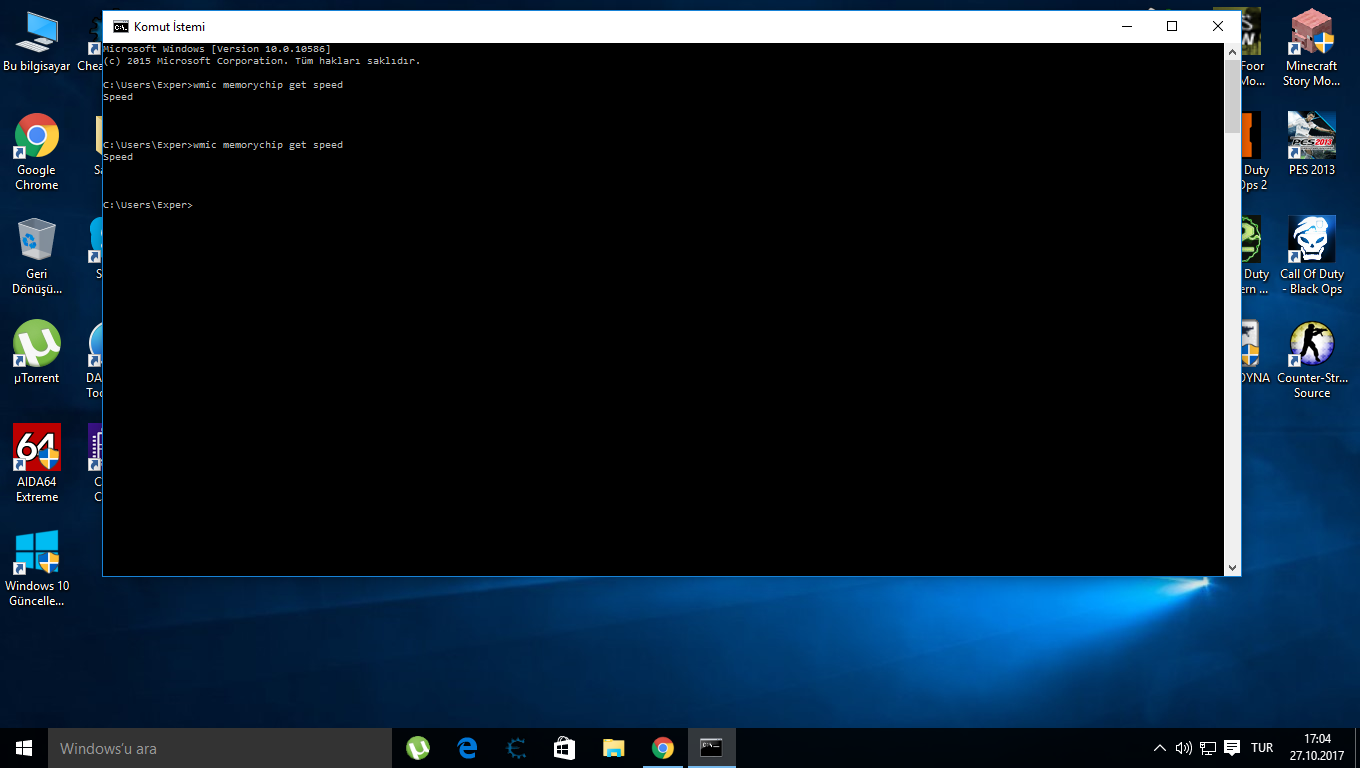Select Call Of Duty Black Ops icon

point(1311,241)
